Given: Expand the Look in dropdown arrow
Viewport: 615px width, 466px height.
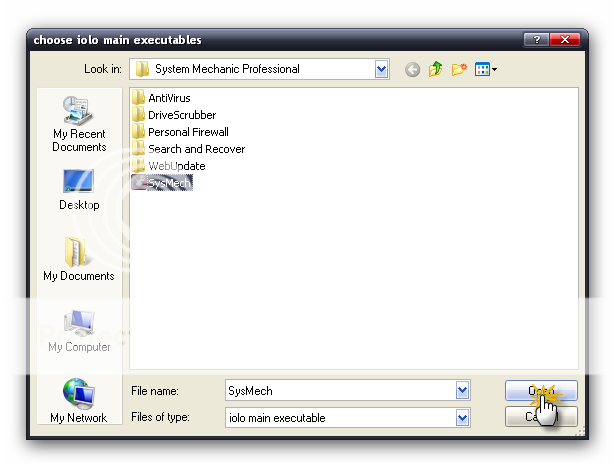Looking at the screenshot, I should (x=381, y=69).
